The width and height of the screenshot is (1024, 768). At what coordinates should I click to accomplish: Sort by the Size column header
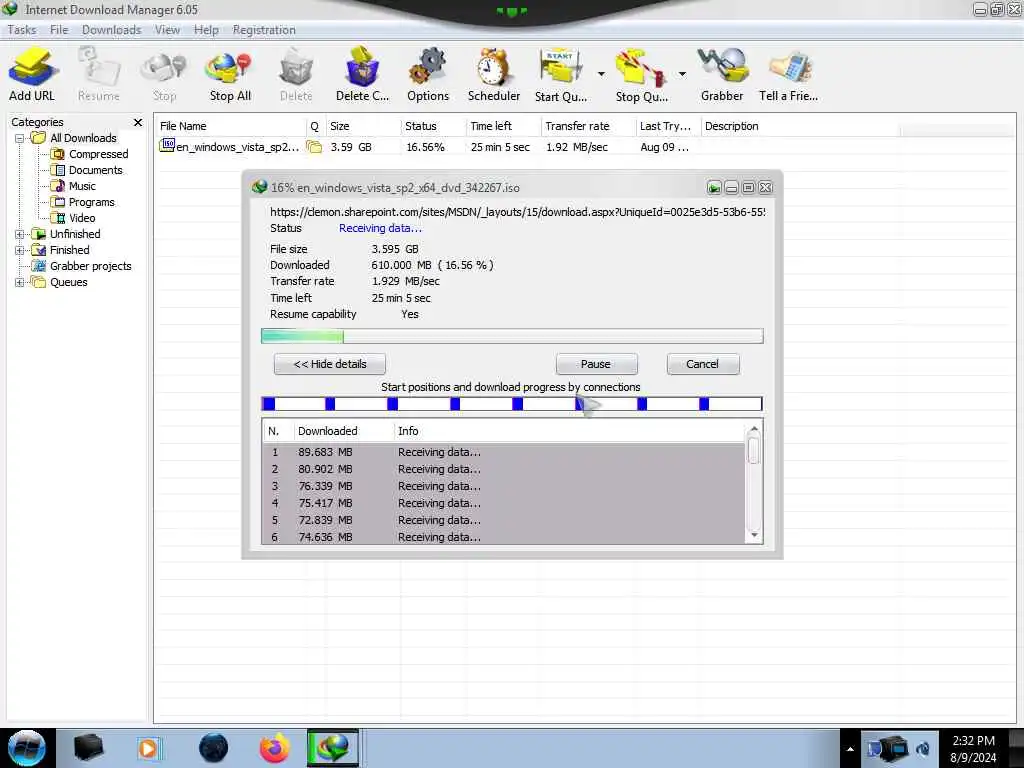(x=363, y=126)
